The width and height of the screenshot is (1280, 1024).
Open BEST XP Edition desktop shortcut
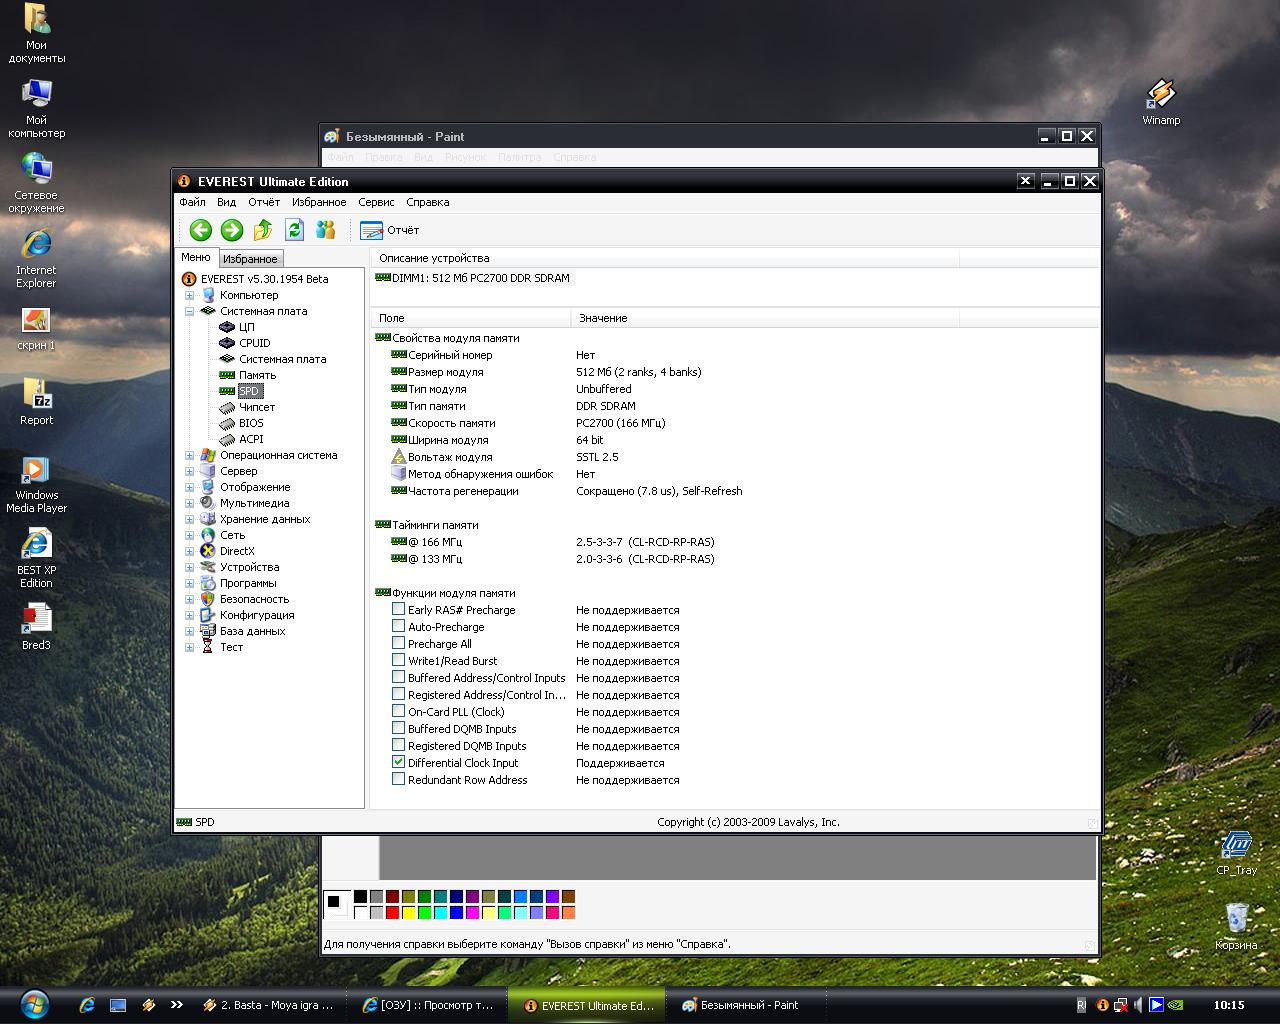(x=36, y=559)
